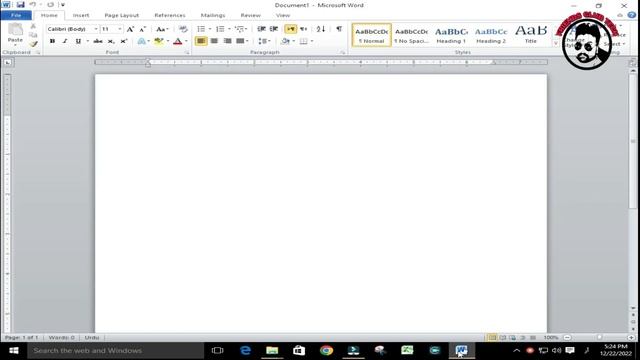Apply text highlight color

click(159, 41)
